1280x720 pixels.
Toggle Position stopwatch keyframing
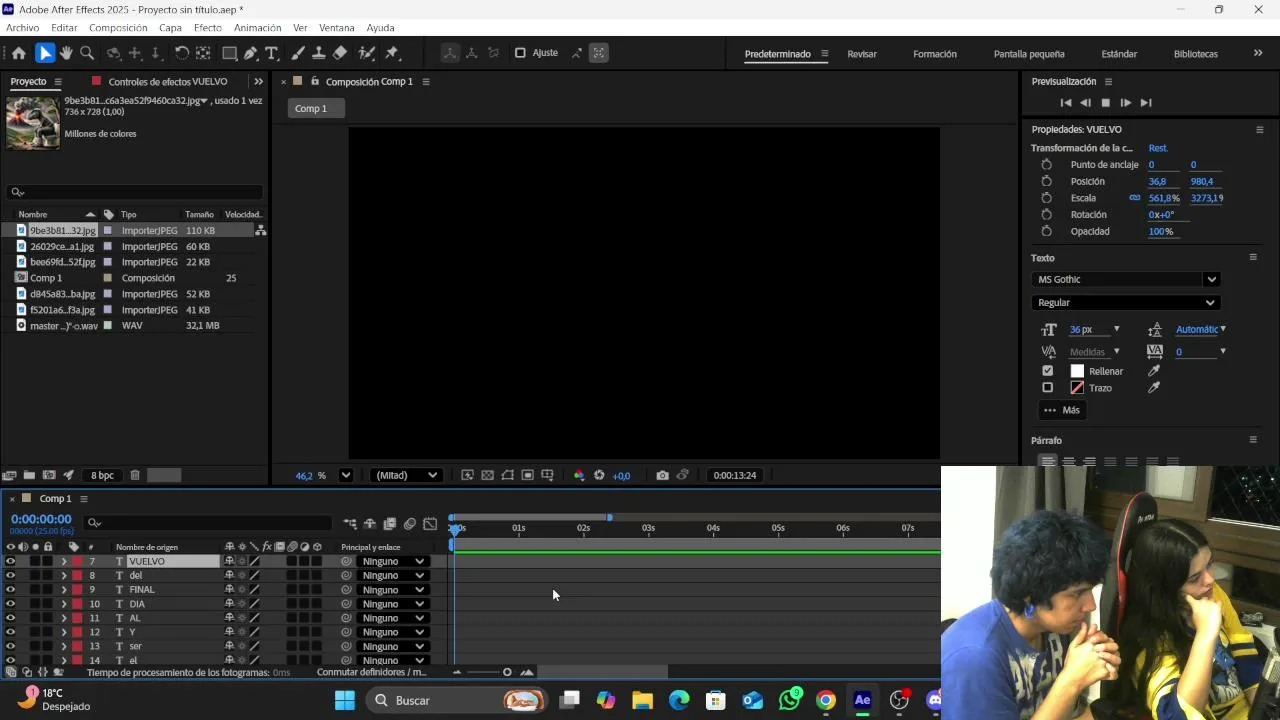[x=1046, y=181]
